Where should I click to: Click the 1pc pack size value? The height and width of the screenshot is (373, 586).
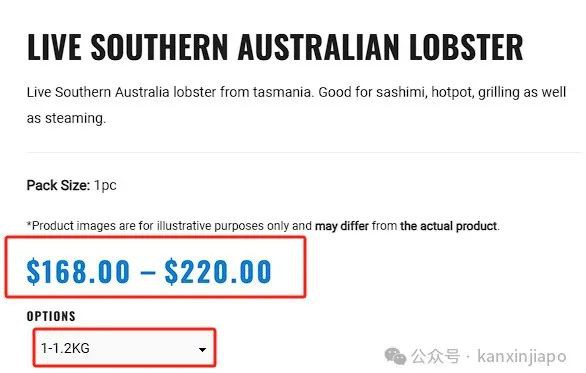(x=105, y=185)
